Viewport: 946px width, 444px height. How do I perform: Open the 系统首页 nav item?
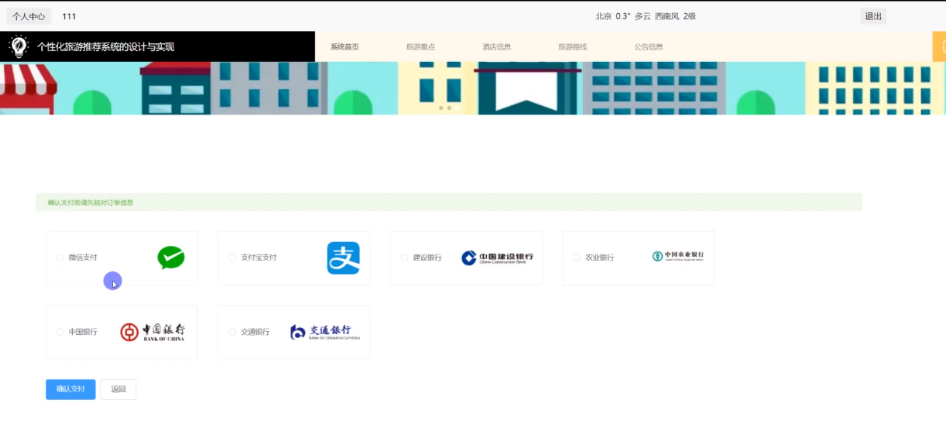(344, 46)
